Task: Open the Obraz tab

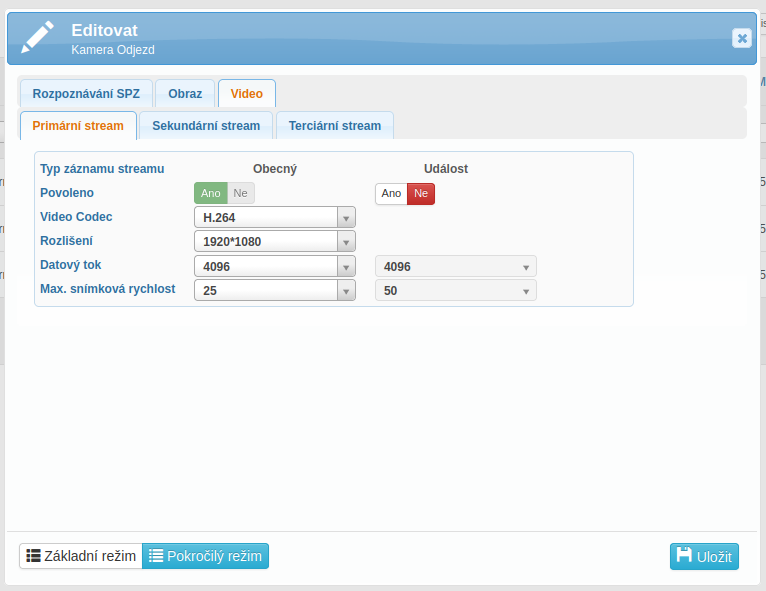Action: click(x=185, y=94)
